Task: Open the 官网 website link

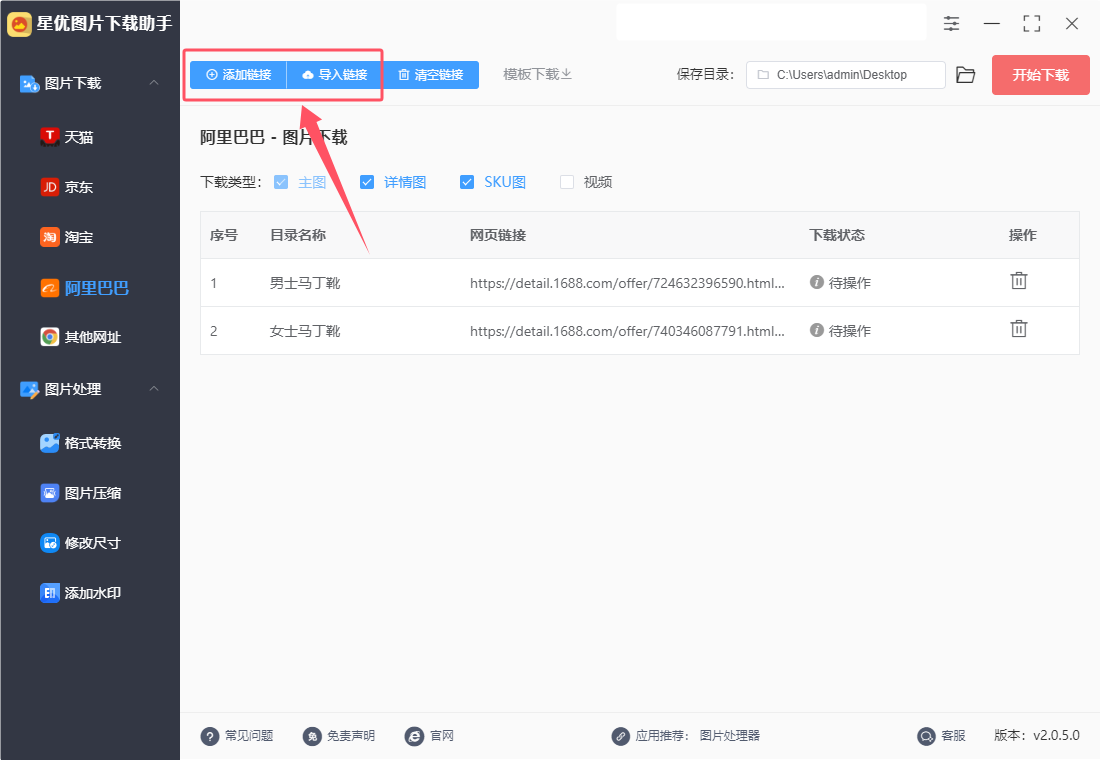Action: 429,735
